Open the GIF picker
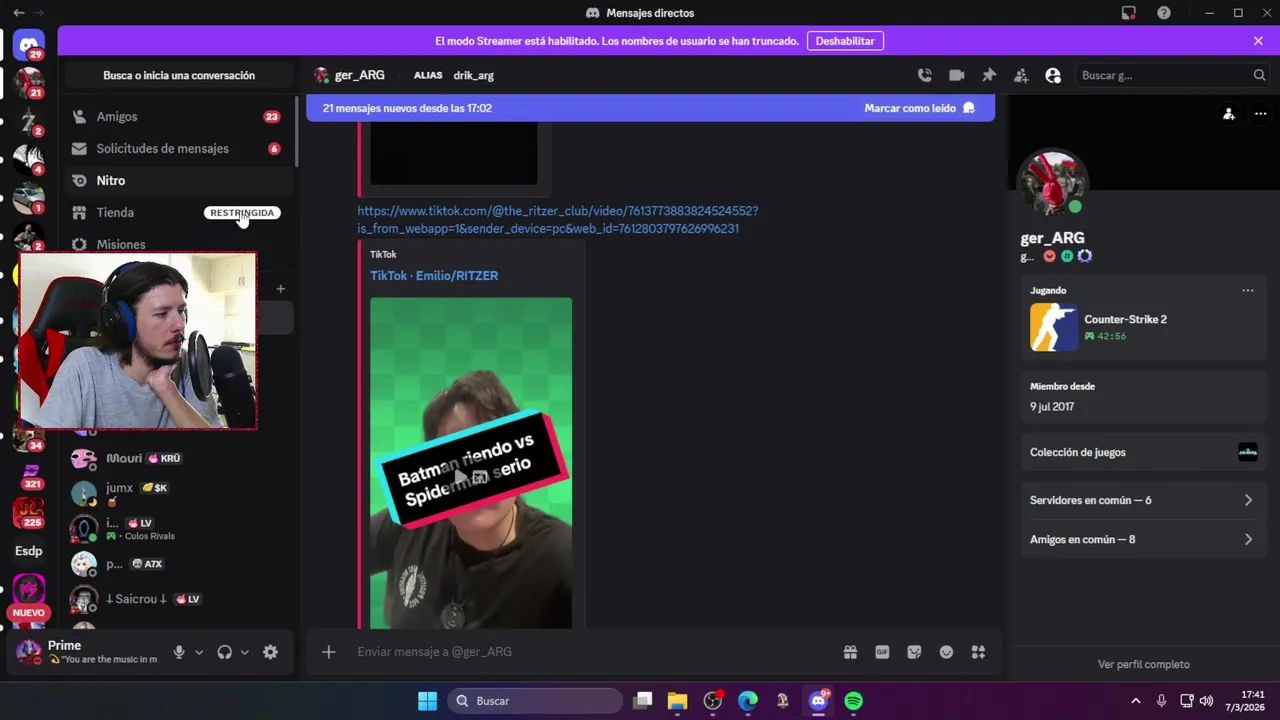 point(882,652)
